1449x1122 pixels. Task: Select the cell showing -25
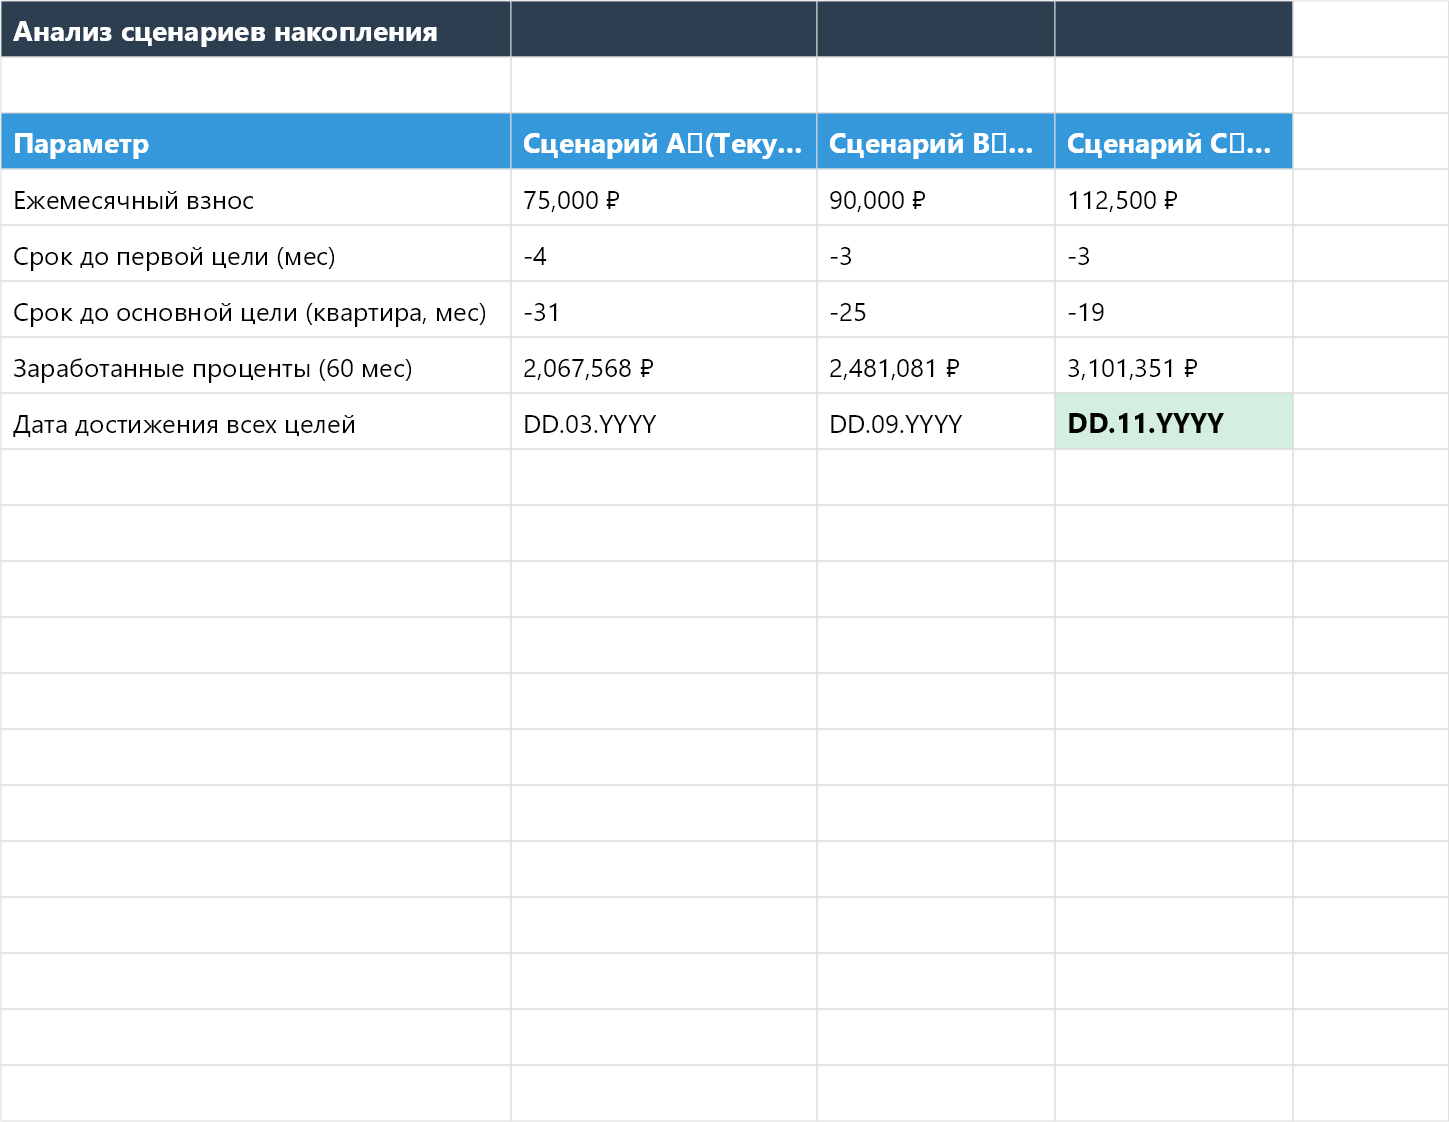[x=935, y=312]
